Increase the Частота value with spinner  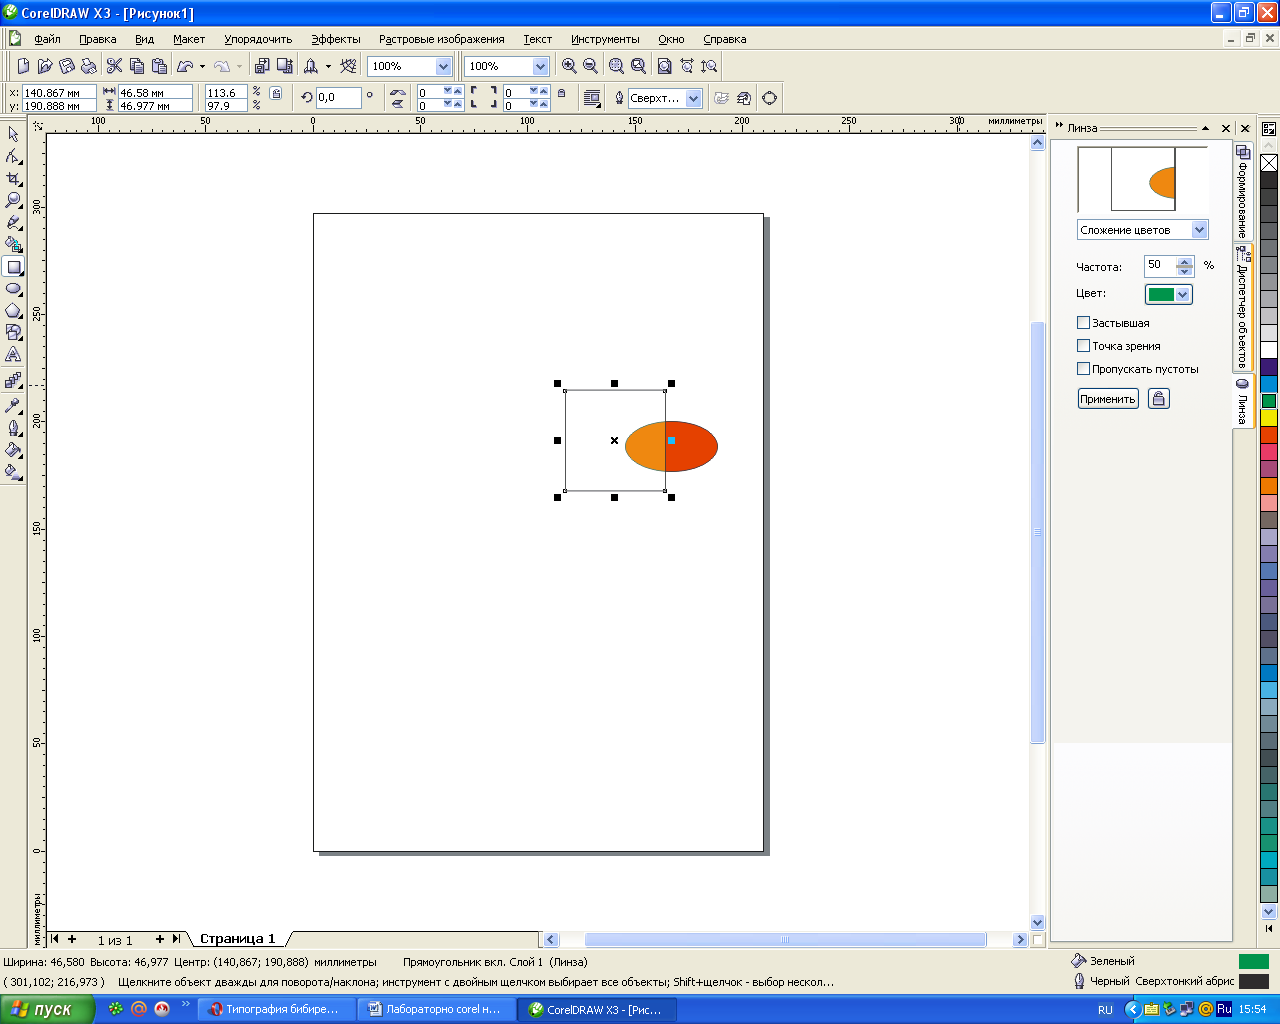[1185, 262]
